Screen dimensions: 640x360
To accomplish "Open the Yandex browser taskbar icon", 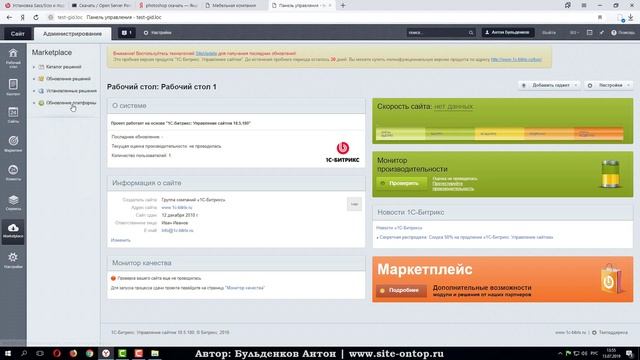I will point(106,353).
